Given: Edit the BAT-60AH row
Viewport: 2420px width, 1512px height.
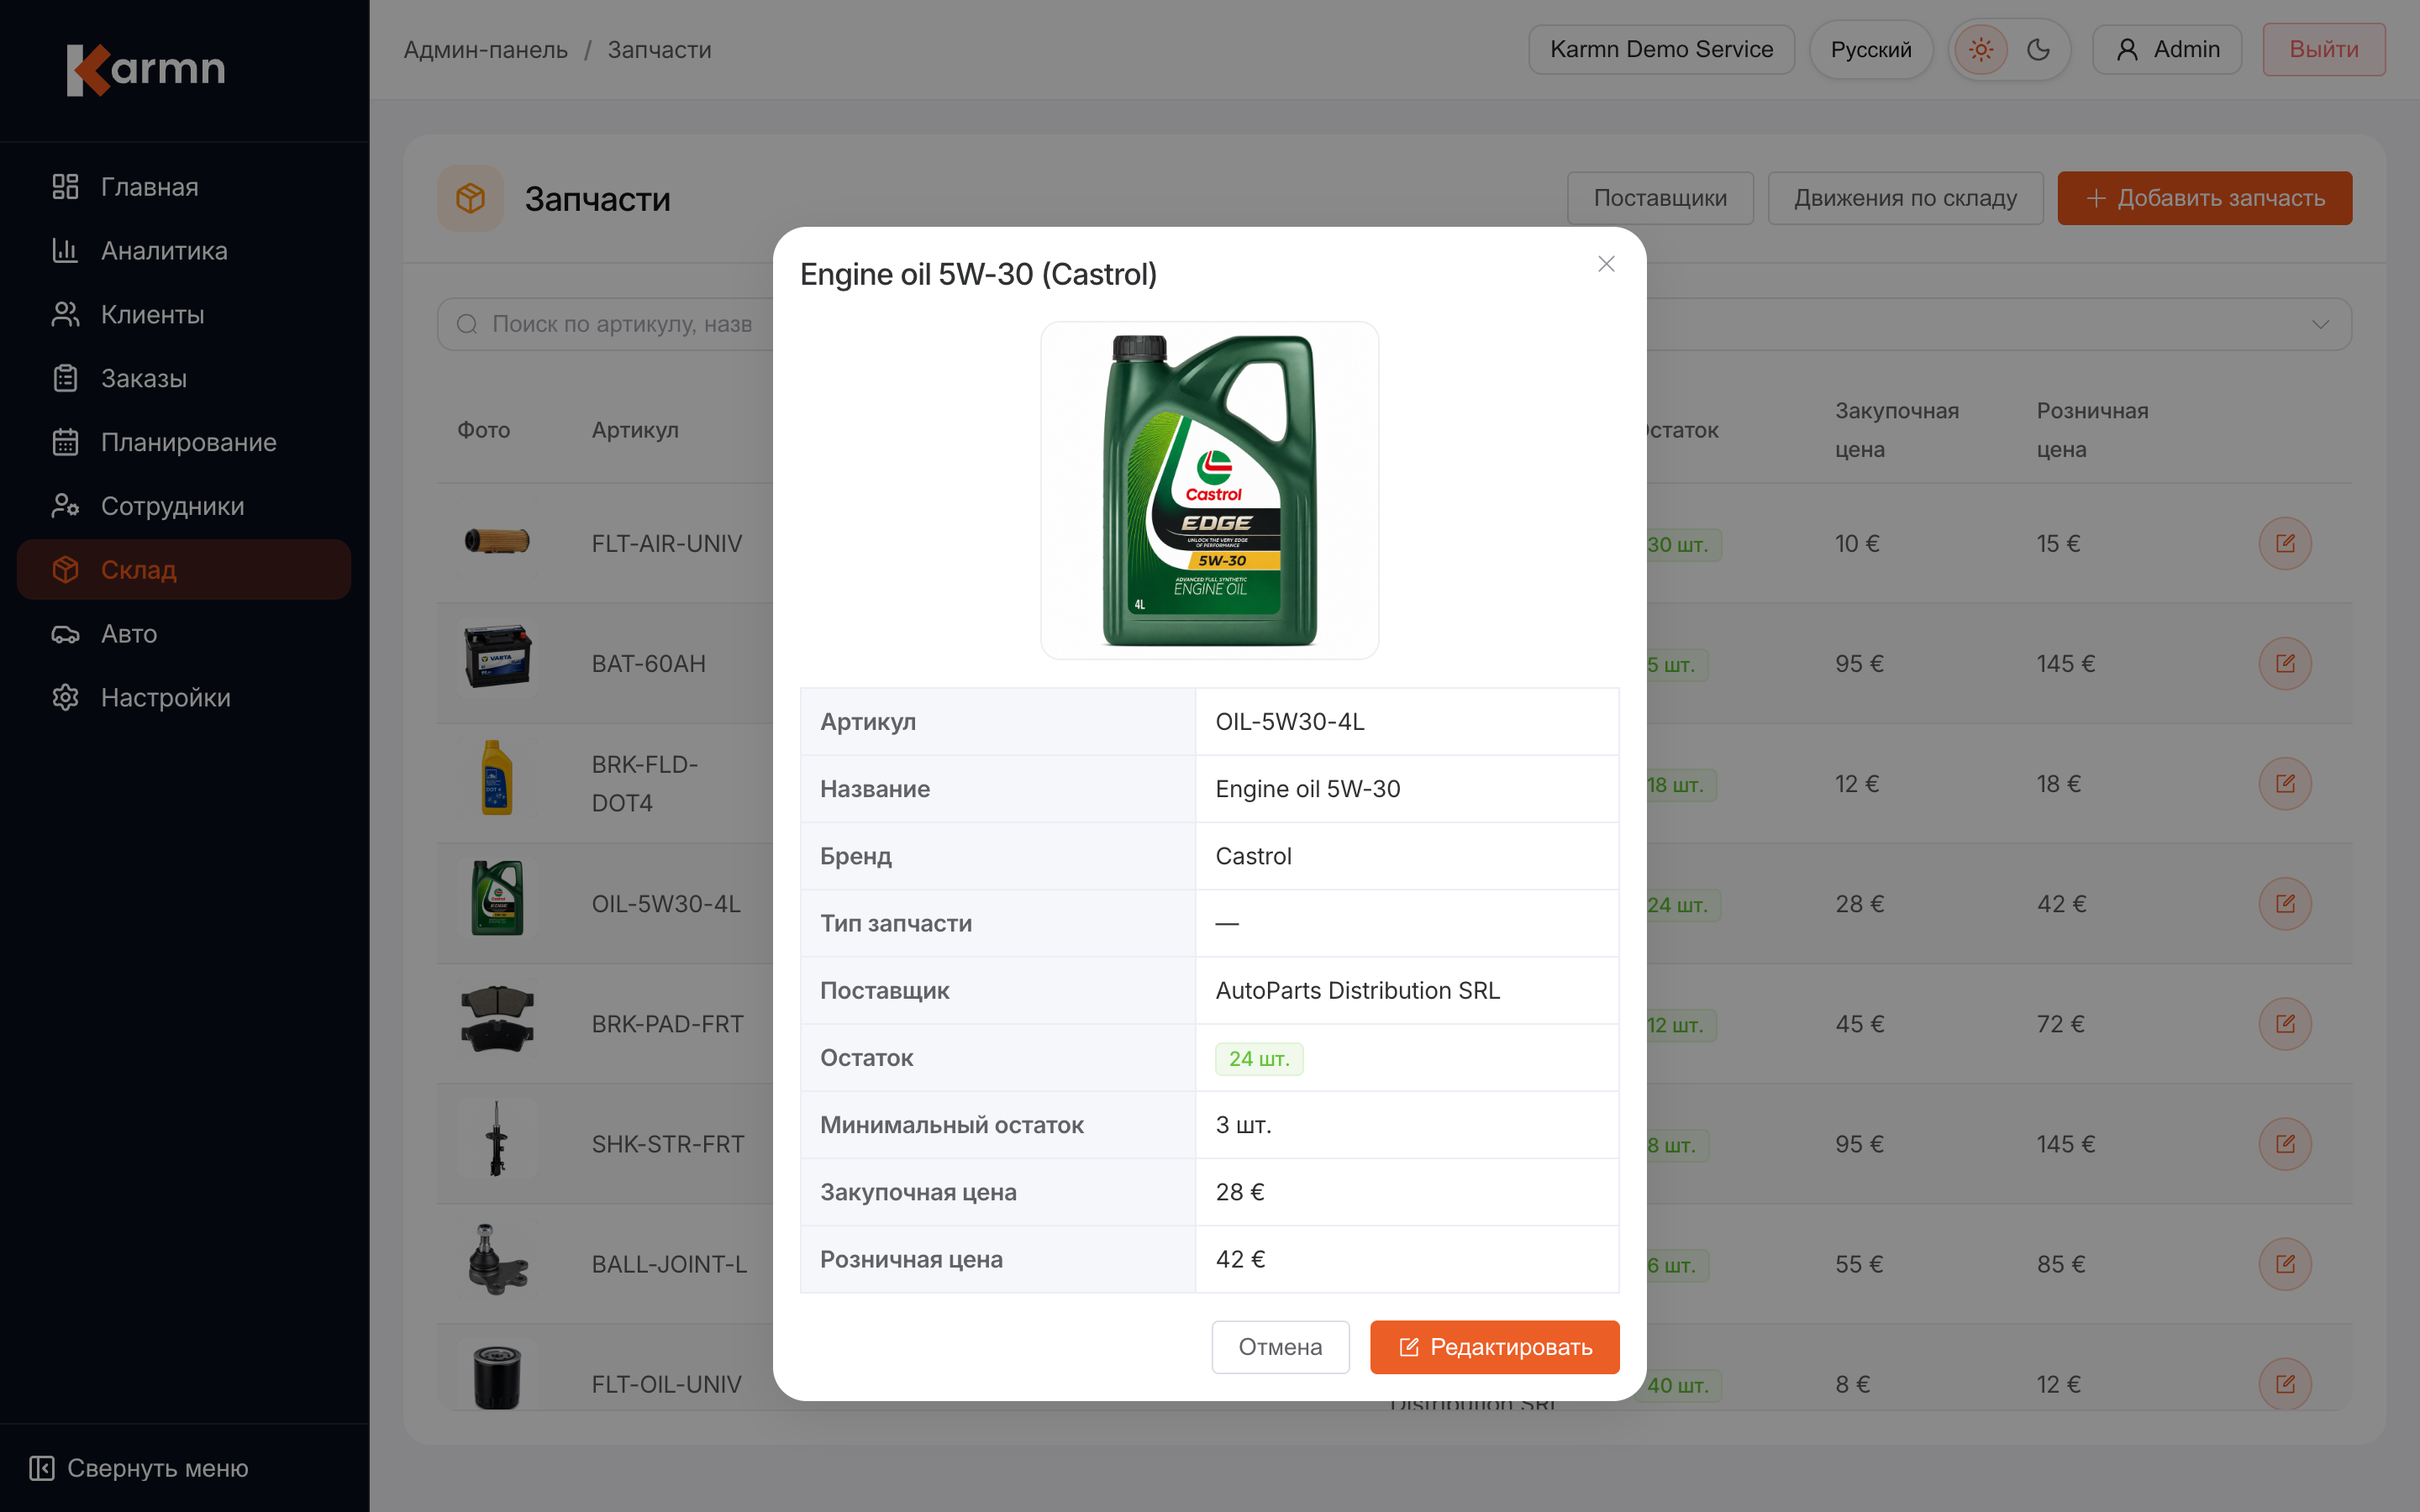Looking at the screenshot, I should 2285,664.
